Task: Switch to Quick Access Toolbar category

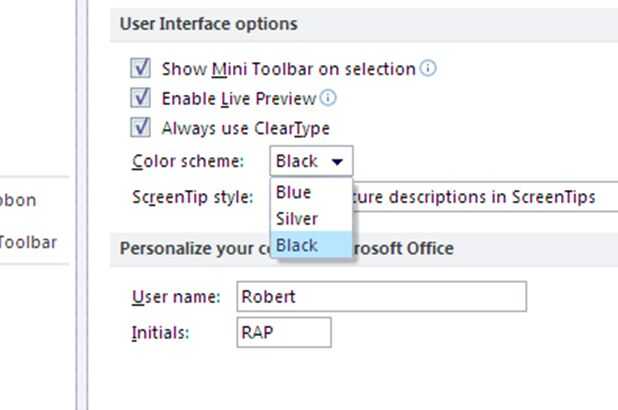Action: [28, 242]
